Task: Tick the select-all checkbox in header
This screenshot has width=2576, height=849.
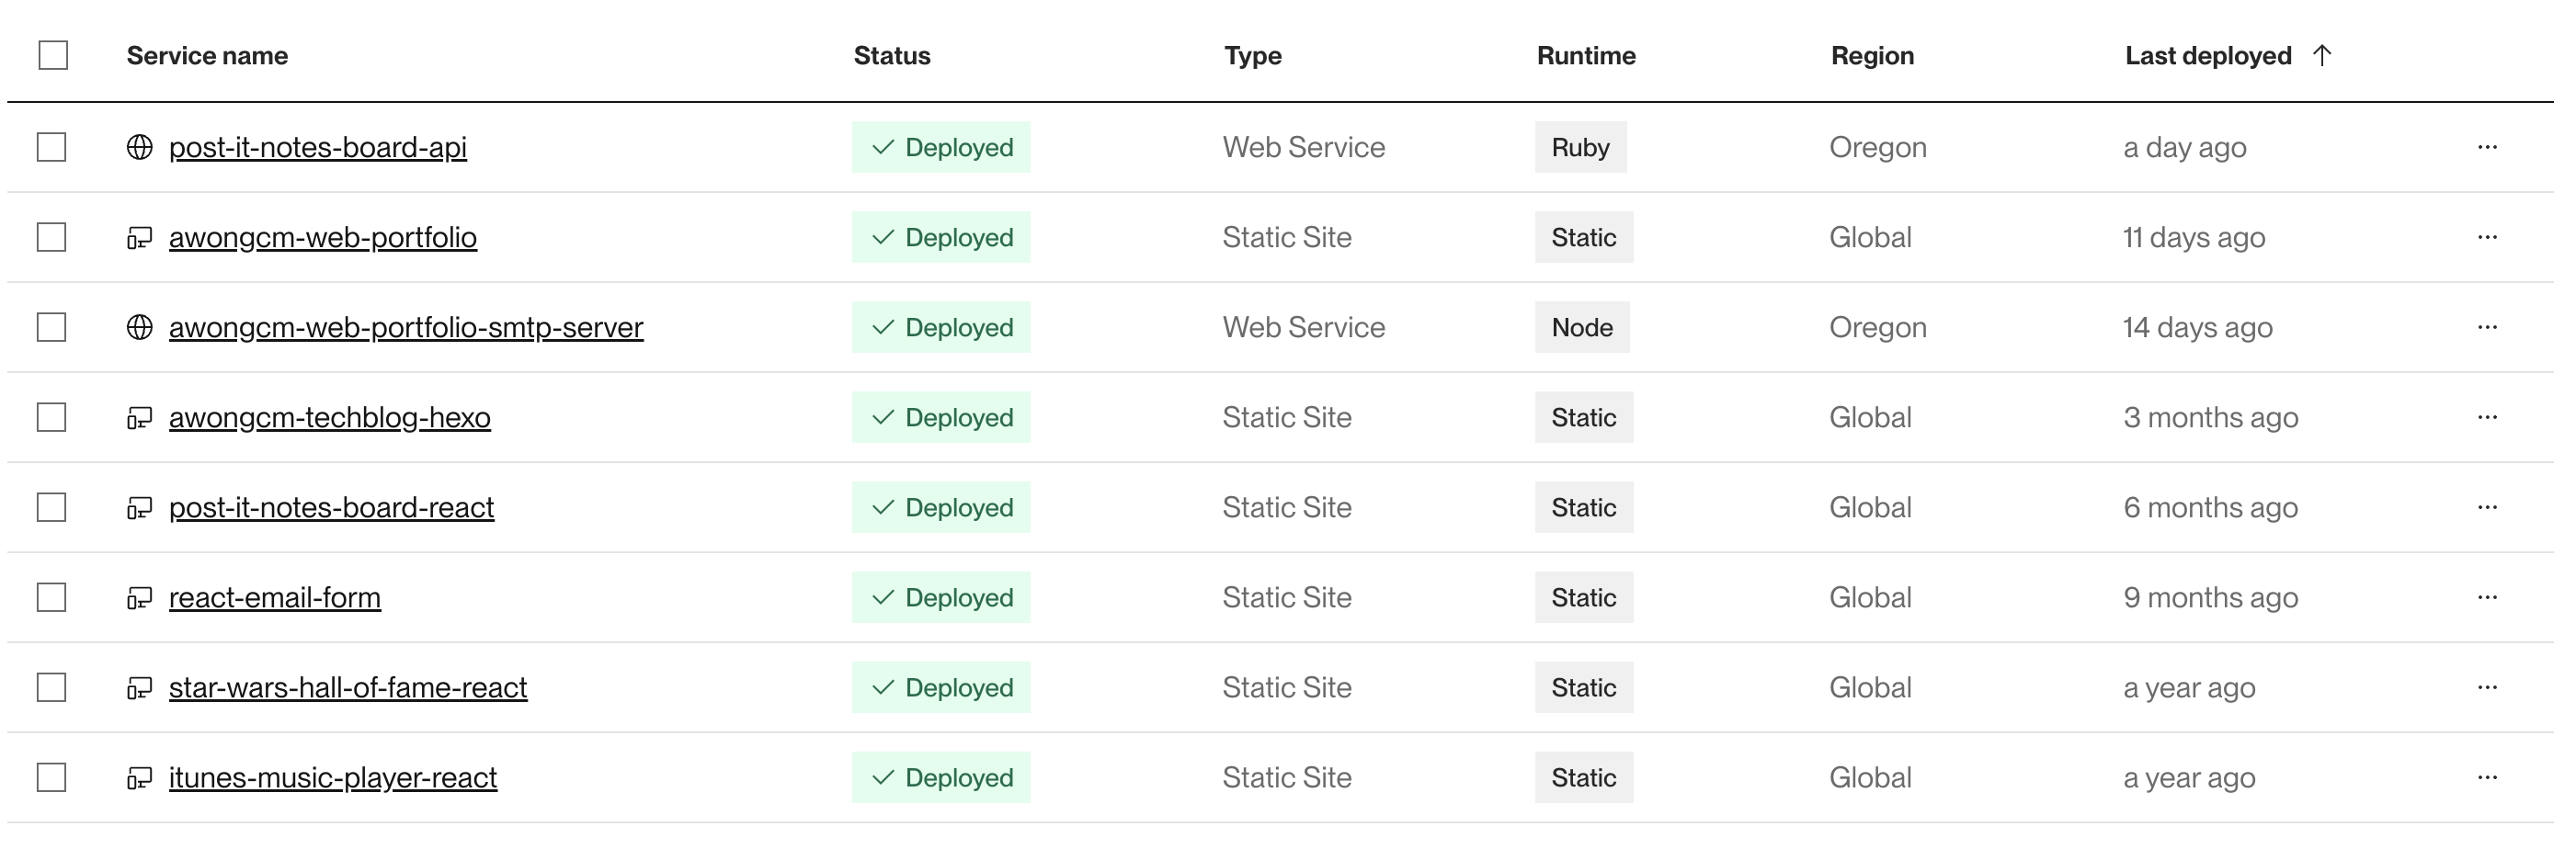Action: 53,55
